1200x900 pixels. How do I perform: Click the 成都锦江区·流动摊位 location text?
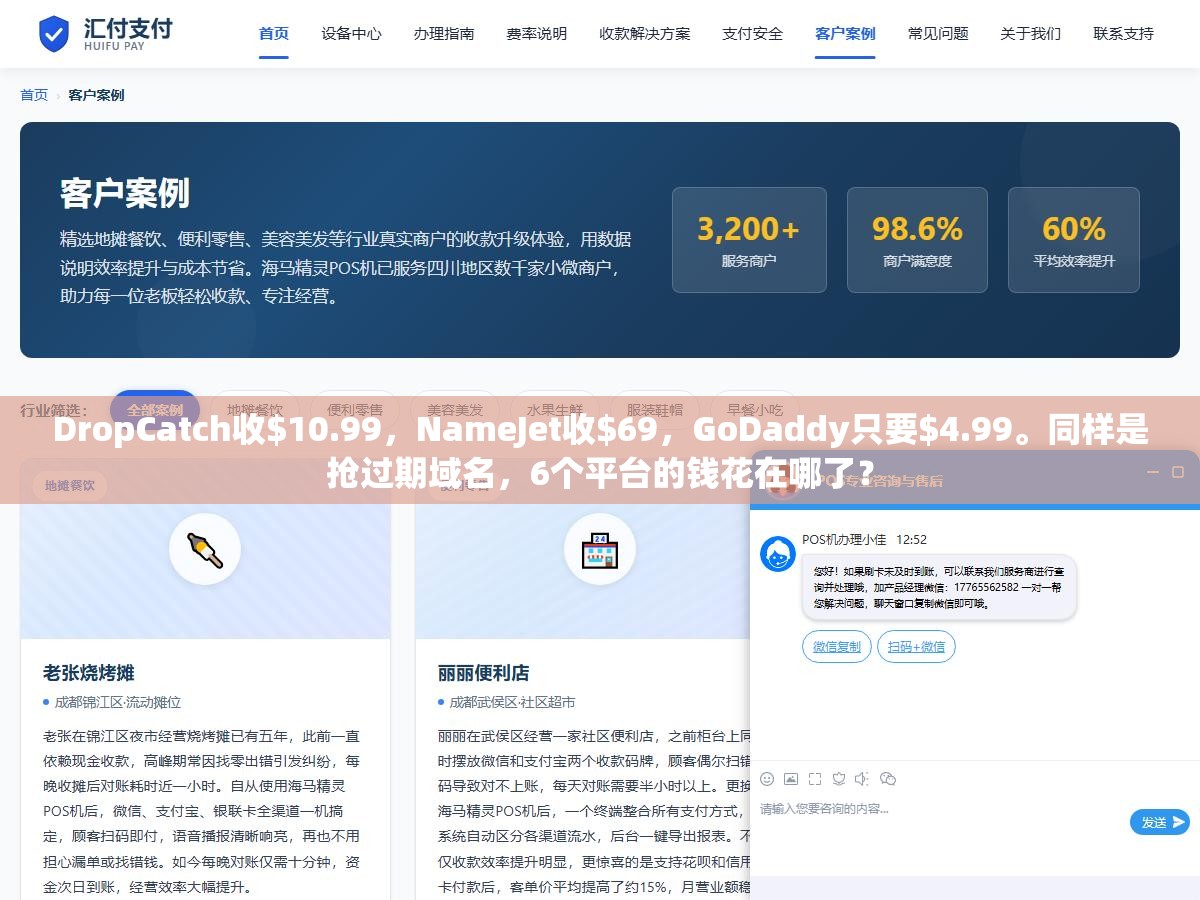point(118,702)
